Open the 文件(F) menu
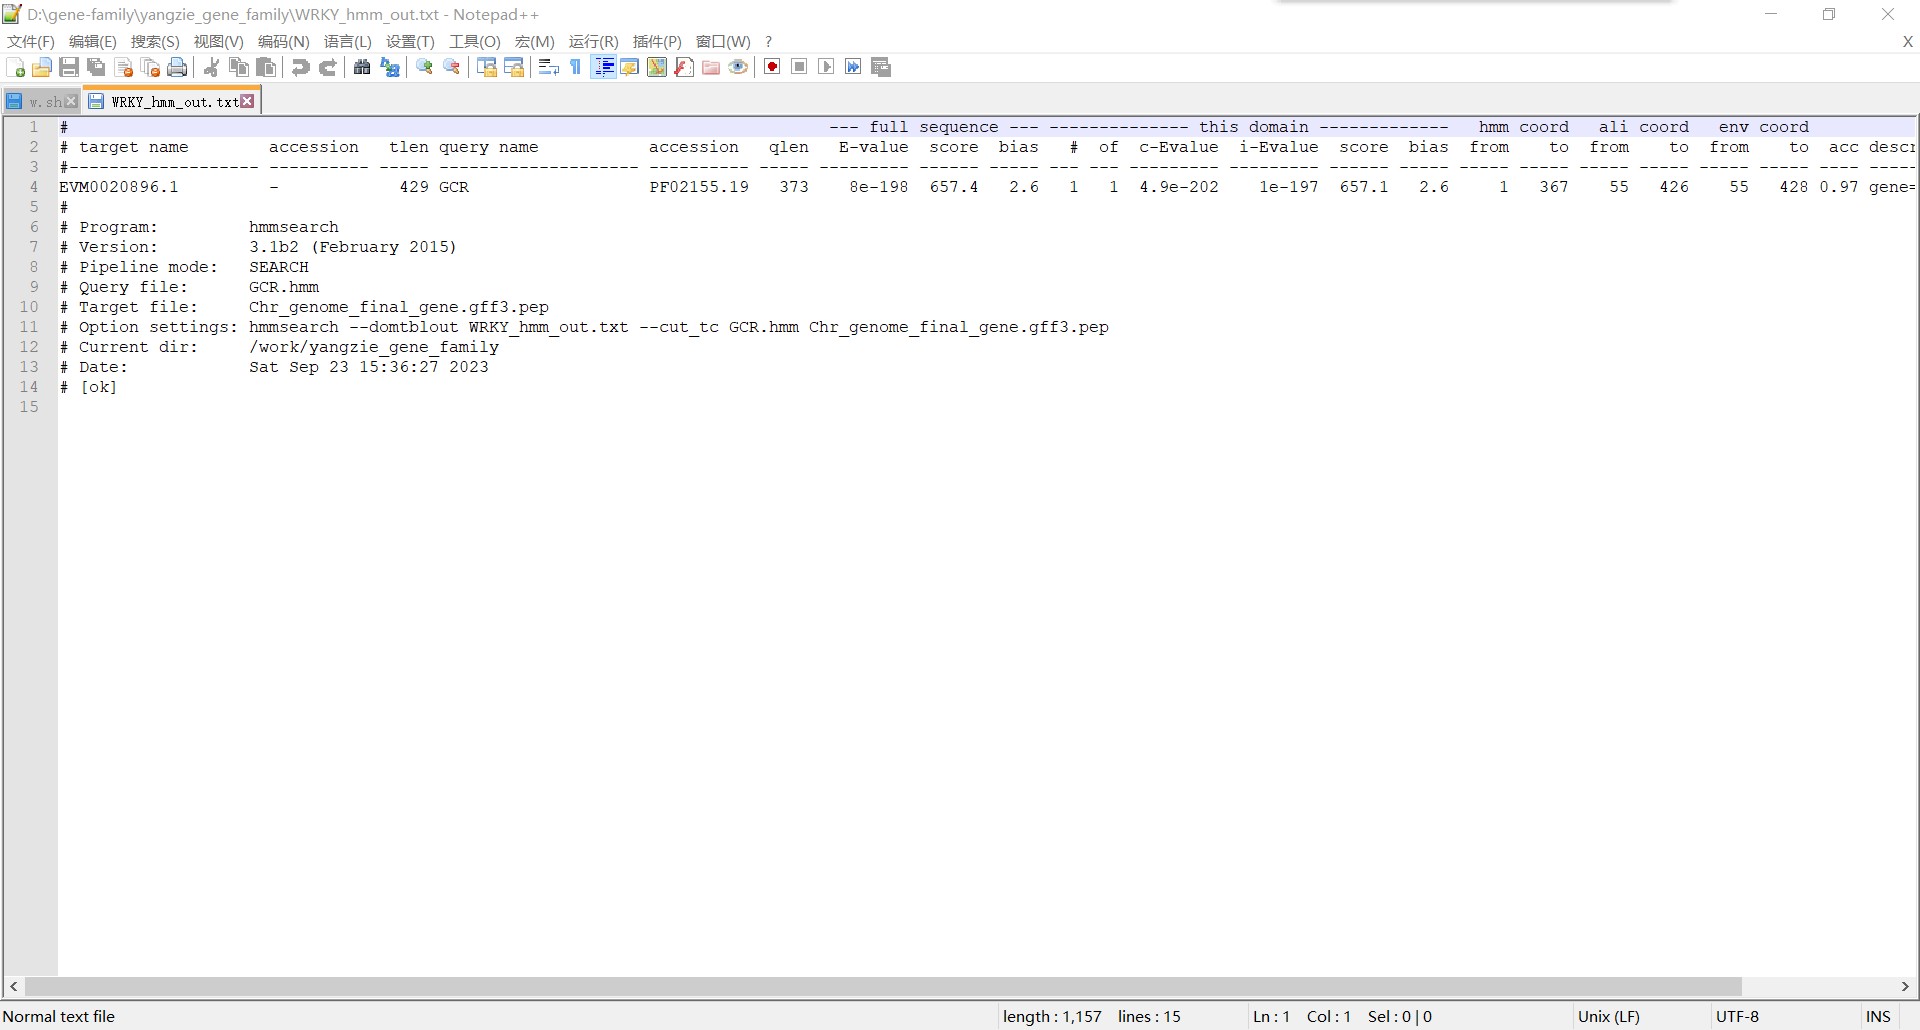 (31, 41)
